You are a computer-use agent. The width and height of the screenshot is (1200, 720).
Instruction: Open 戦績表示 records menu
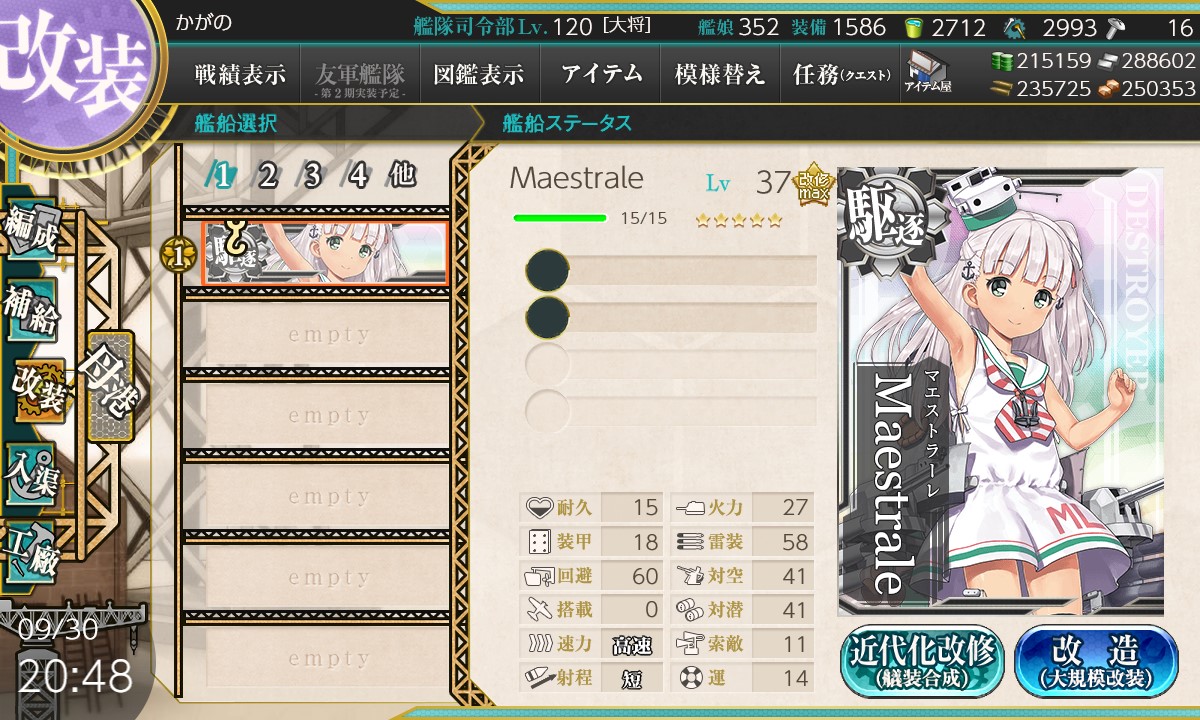(240, 74)
